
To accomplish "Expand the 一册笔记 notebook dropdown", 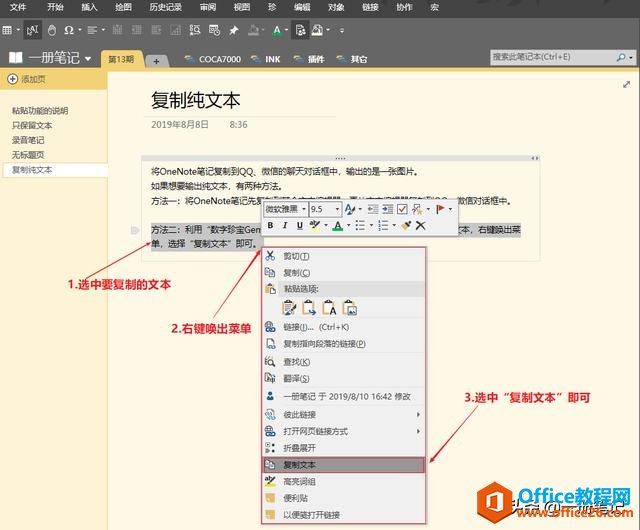I will 88,58.
